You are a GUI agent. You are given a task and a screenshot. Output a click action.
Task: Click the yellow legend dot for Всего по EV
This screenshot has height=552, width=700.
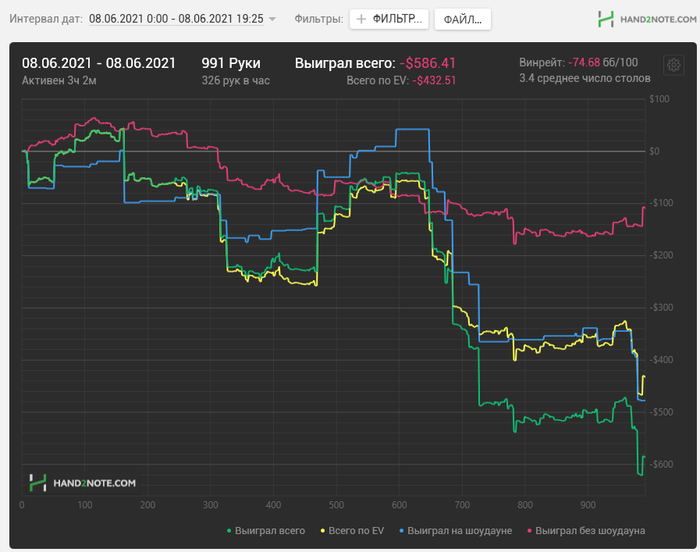323,531
